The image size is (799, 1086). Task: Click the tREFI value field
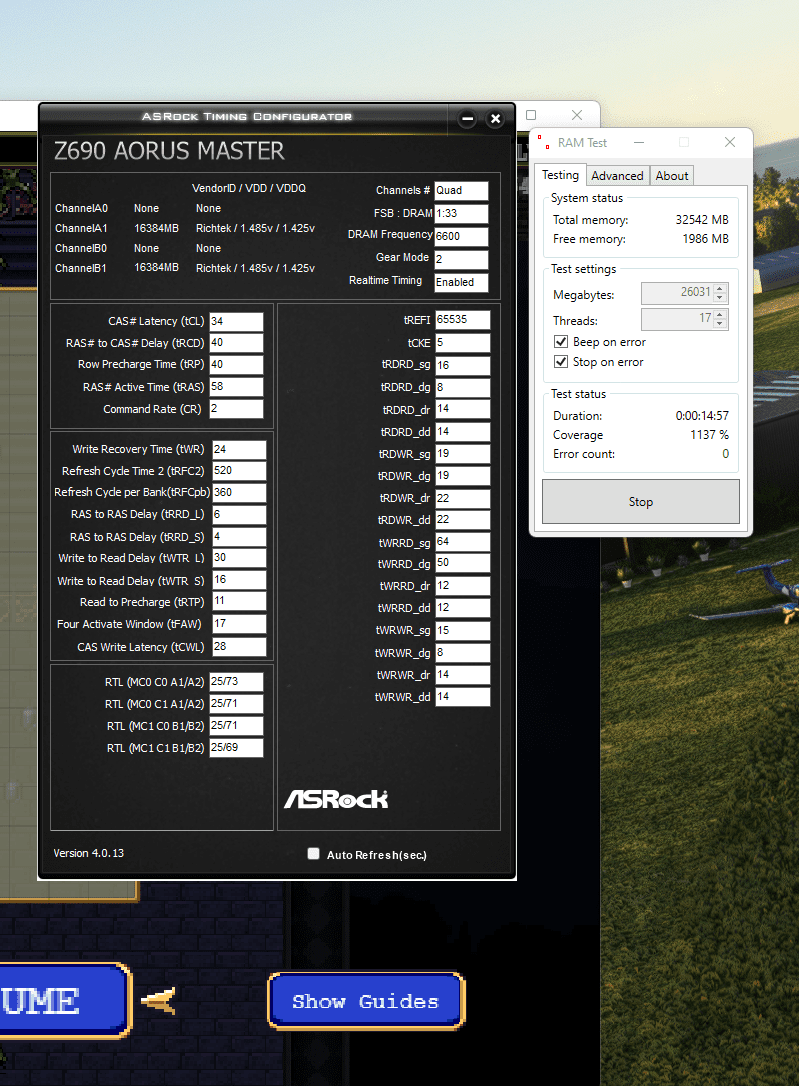[x=463, y=319]
